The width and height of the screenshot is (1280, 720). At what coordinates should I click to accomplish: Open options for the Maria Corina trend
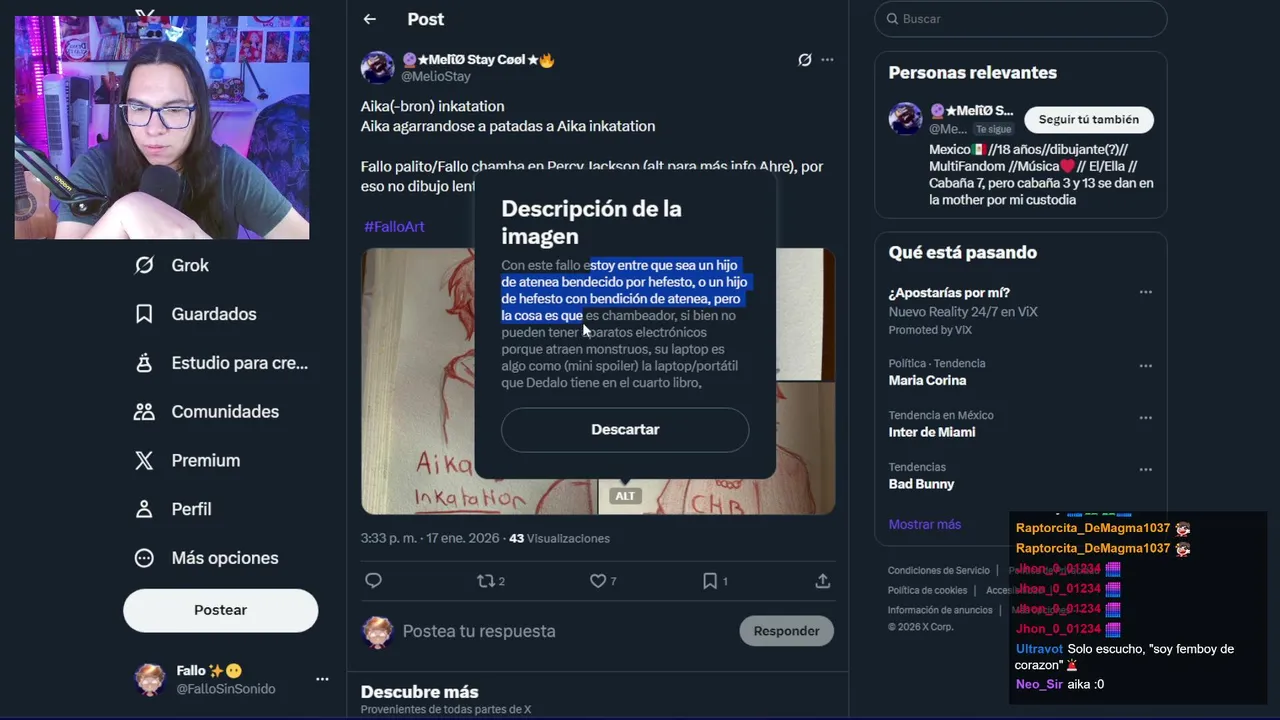[x=1146, y=365]
